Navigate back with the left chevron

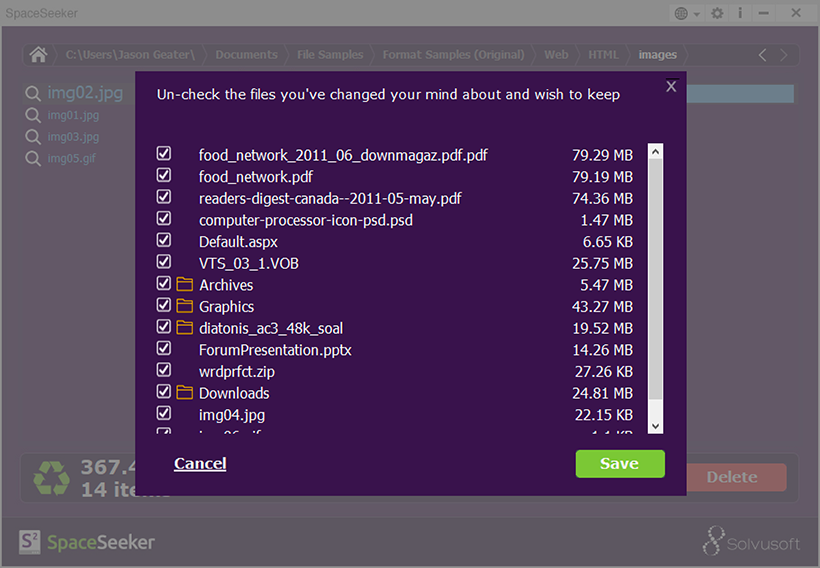[x=762, y=55]
